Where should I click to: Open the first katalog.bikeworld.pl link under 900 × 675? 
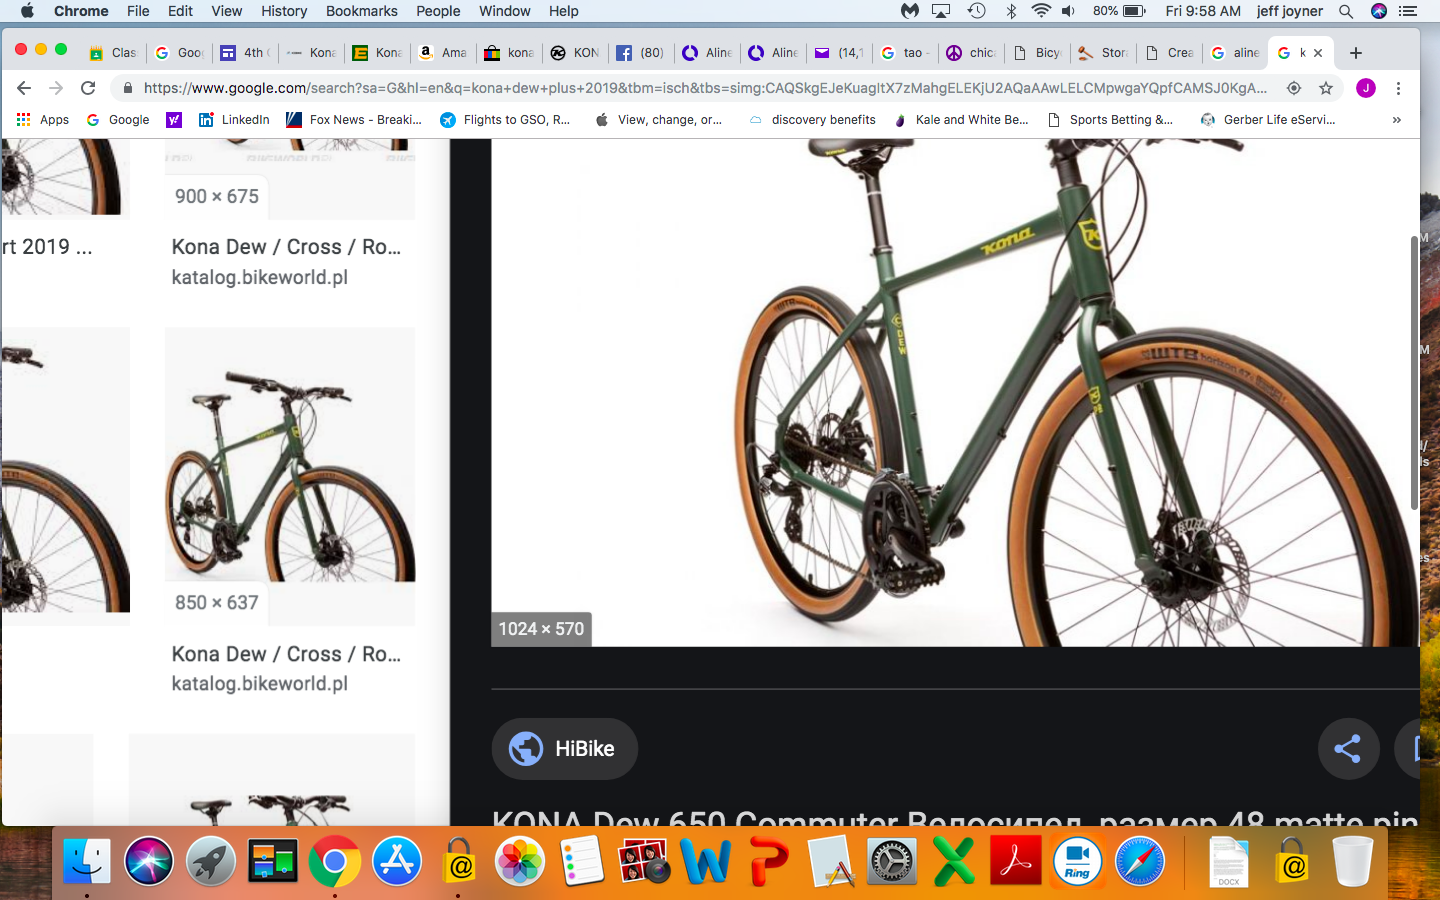[260, 277]
